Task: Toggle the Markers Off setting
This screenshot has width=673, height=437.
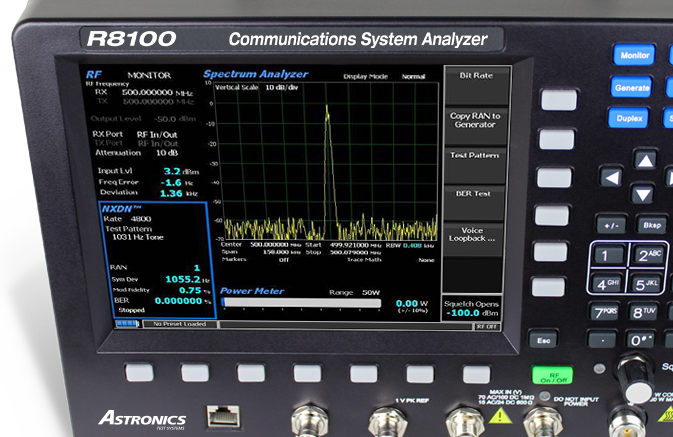Action: click(x=283, y=258)
